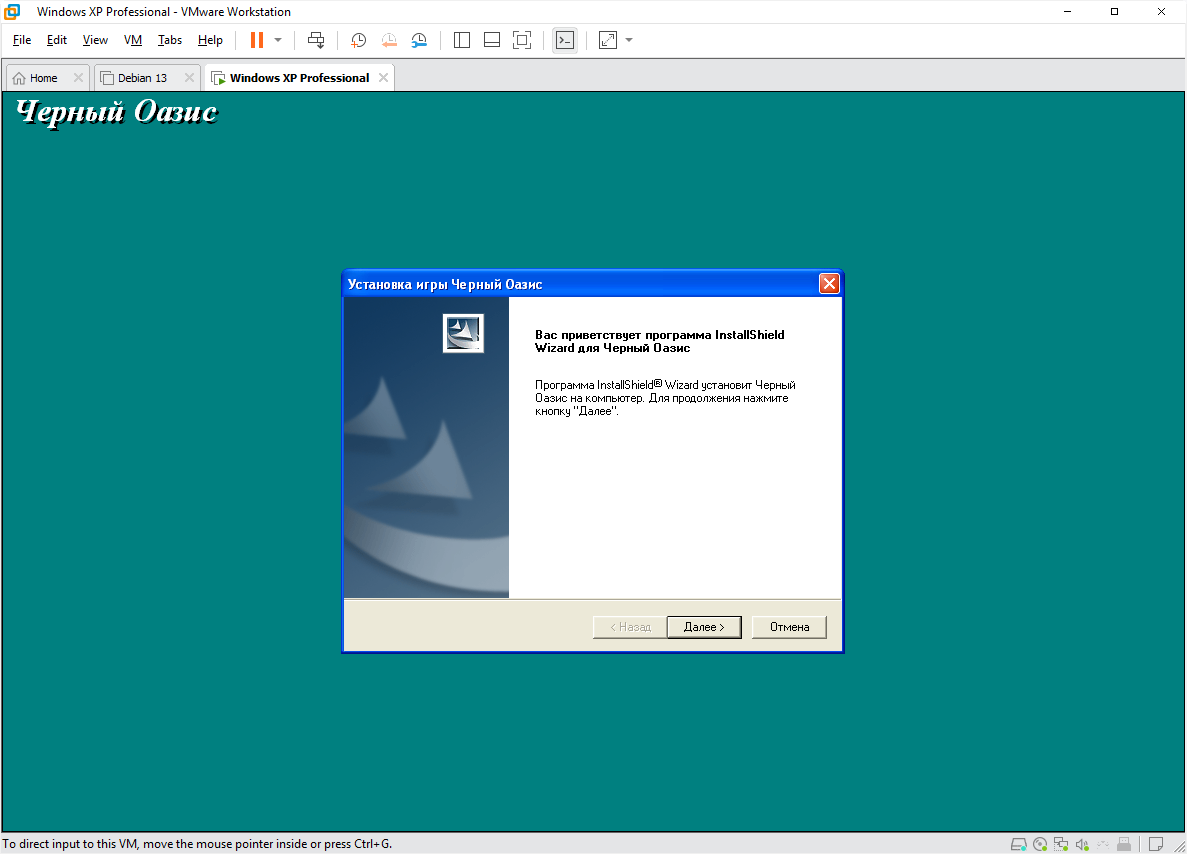Switch to the Debian 13 tab

(x=142, y=78)
